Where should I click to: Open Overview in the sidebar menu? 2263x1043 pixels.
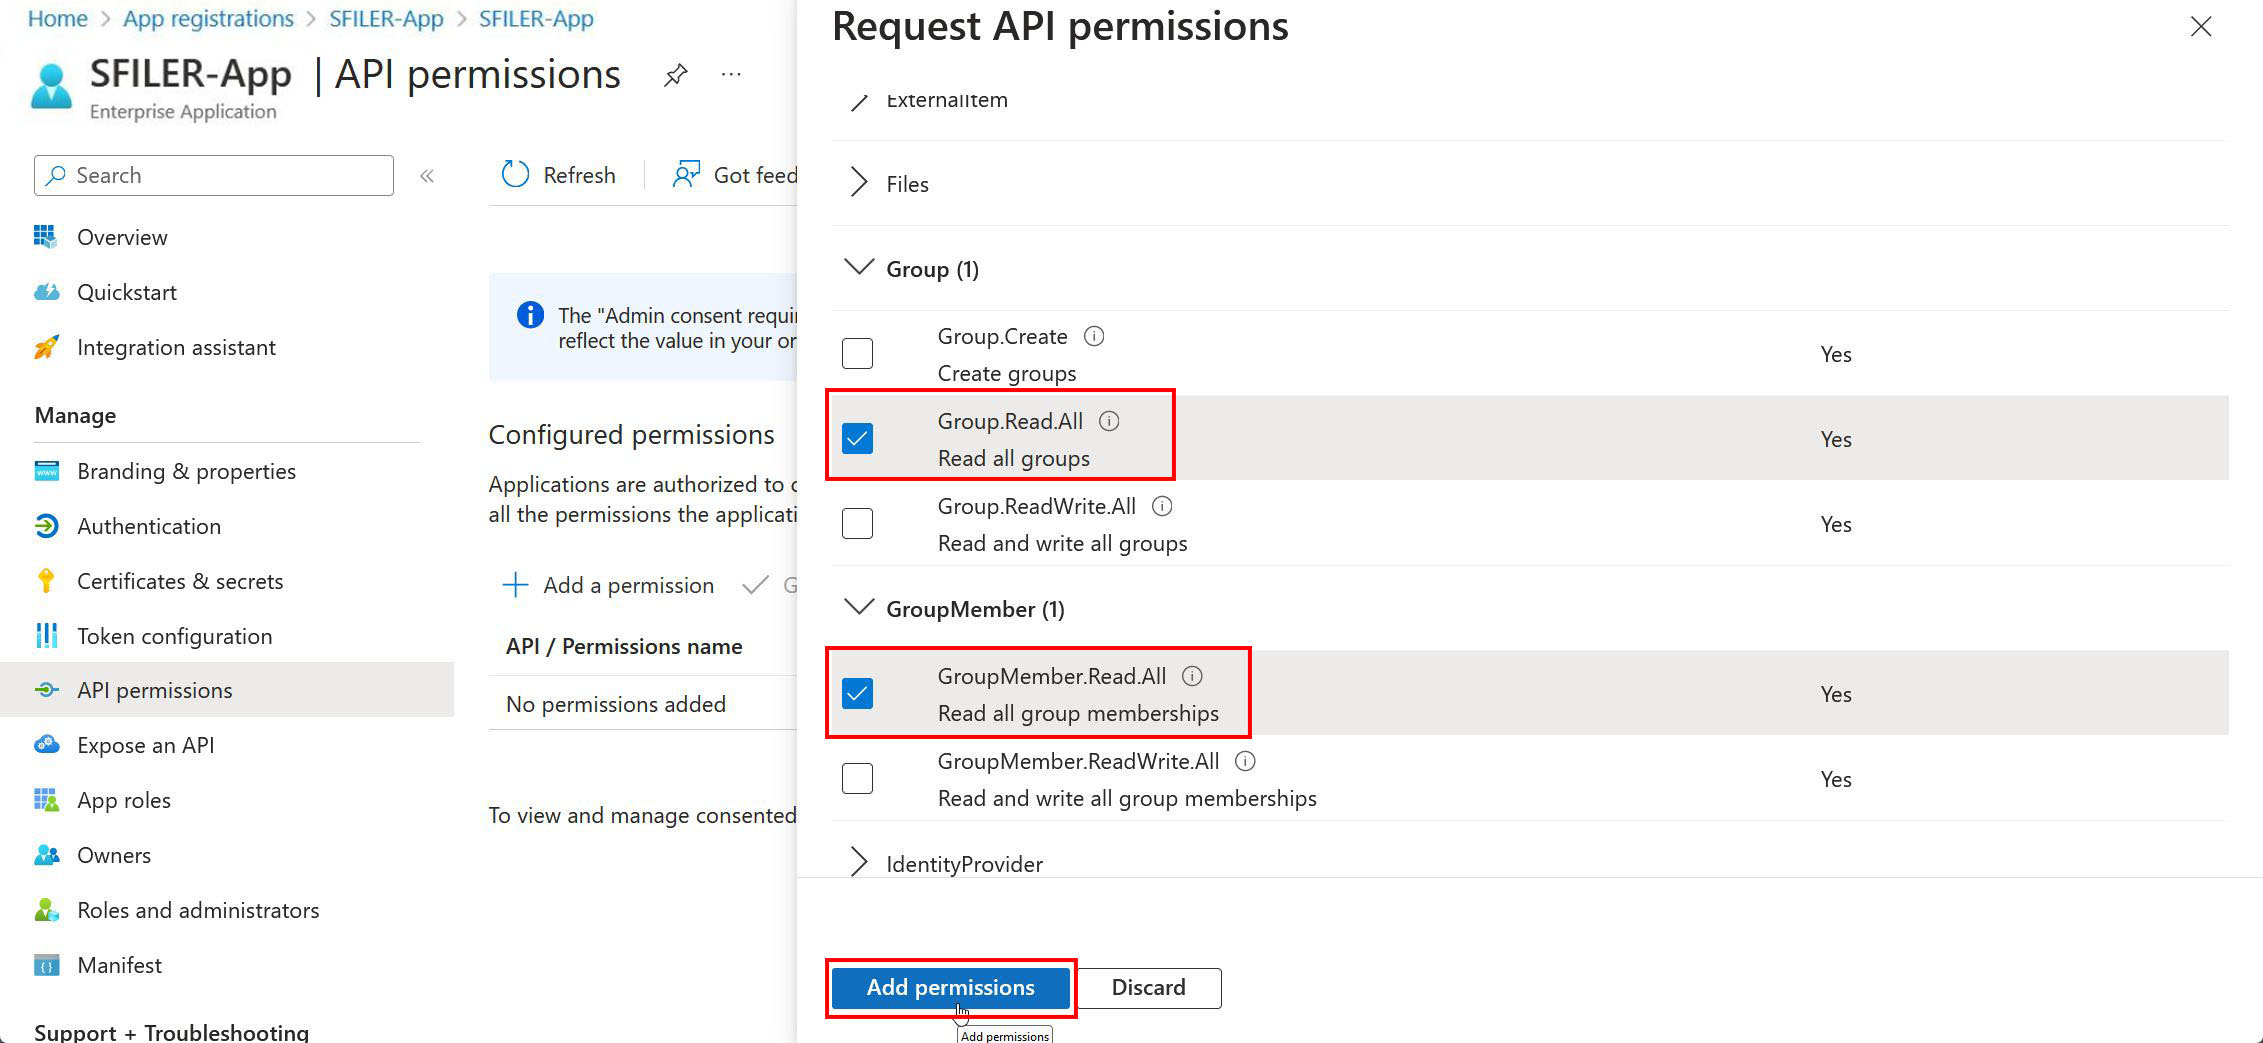122,237
